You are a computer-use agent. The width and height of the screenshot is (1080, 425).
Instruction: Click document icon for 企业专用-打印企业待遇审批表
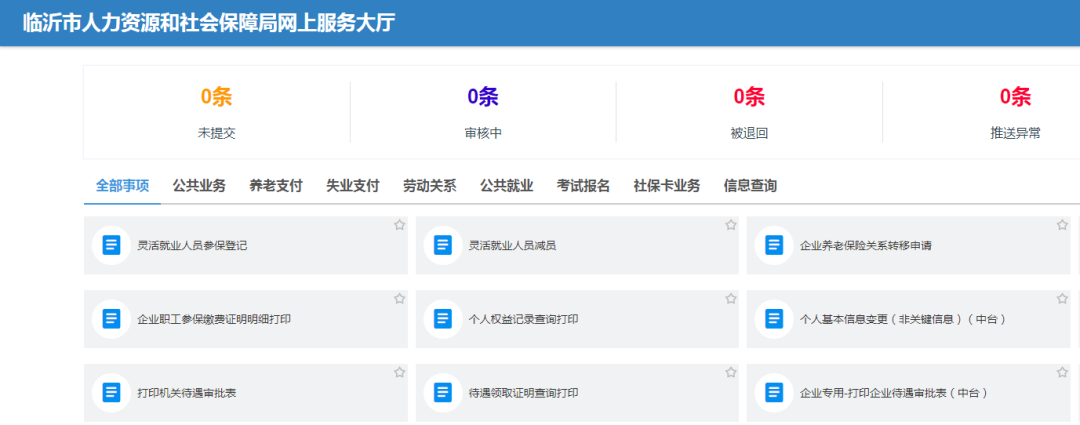(774, 393)
